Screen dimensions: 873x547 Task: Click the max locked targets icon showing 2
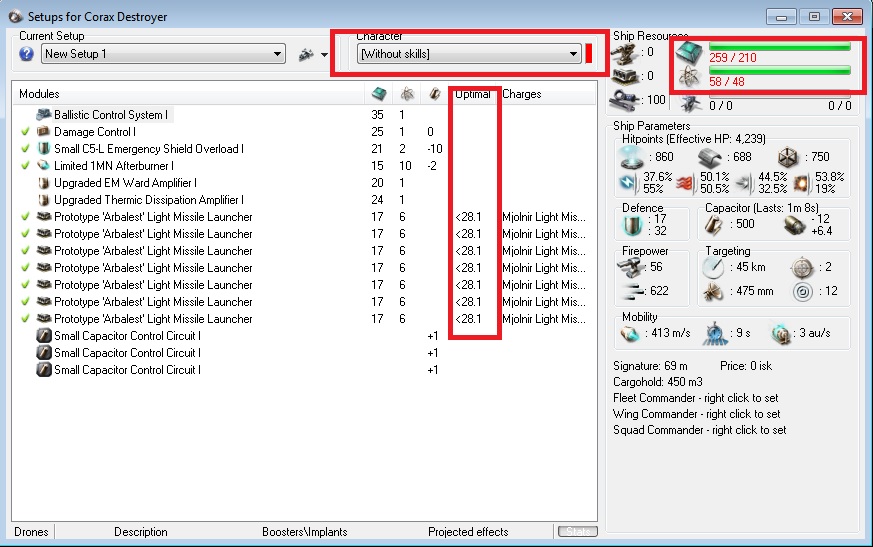802,268
